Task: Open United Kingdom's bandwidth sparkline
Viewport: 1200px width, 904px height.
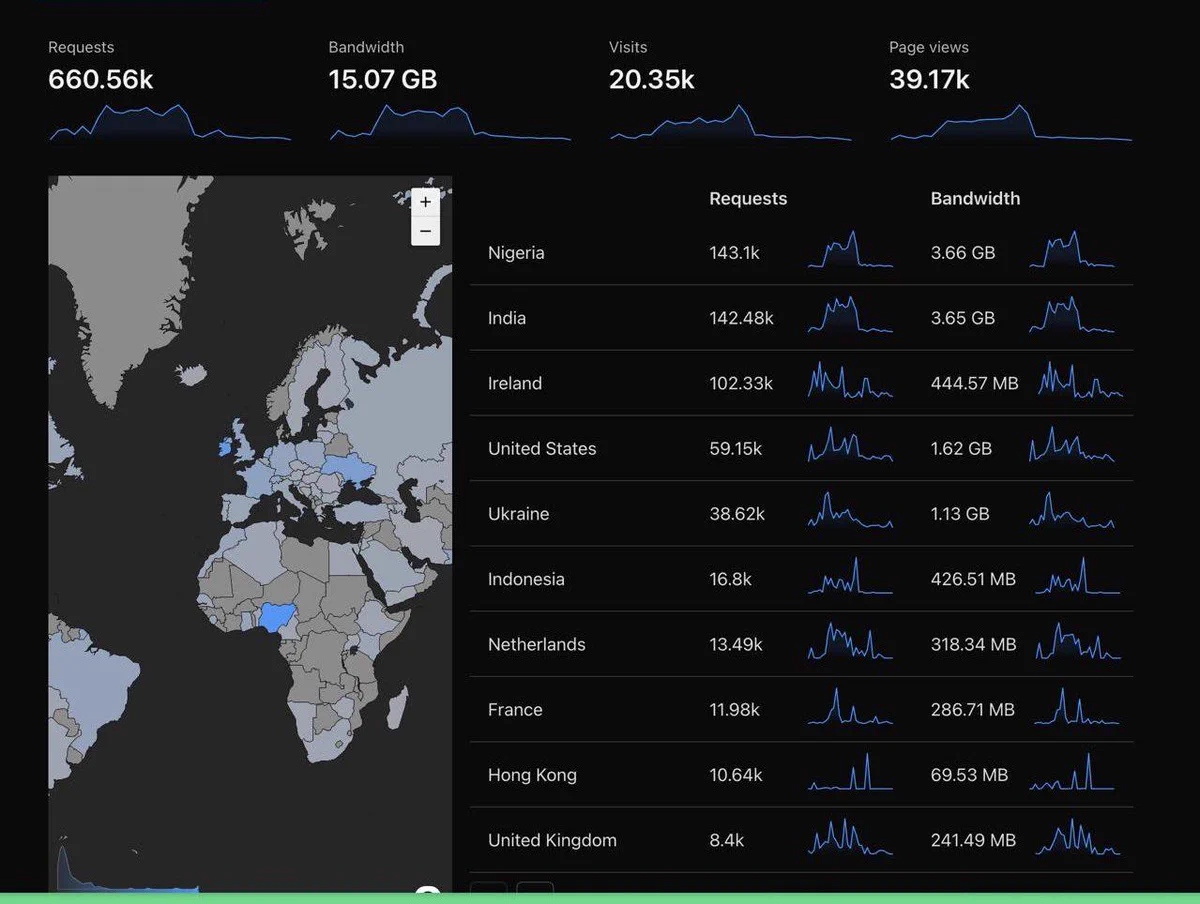Action: click(x=1078, y=837)
